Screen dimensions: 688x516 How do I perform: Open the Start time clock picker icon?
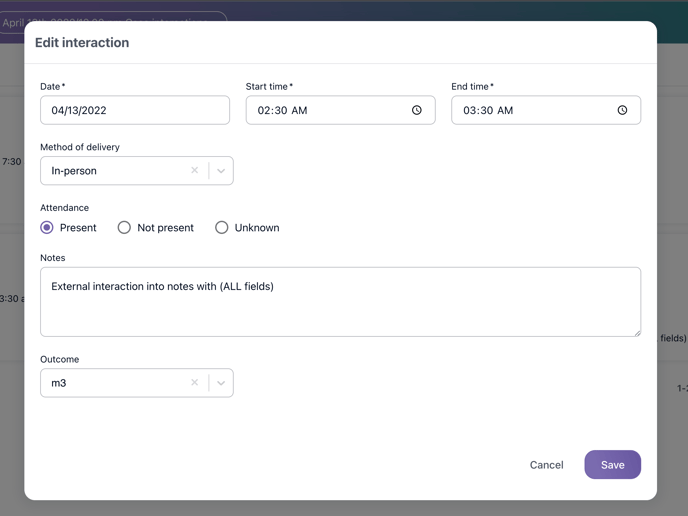(417, 110)
